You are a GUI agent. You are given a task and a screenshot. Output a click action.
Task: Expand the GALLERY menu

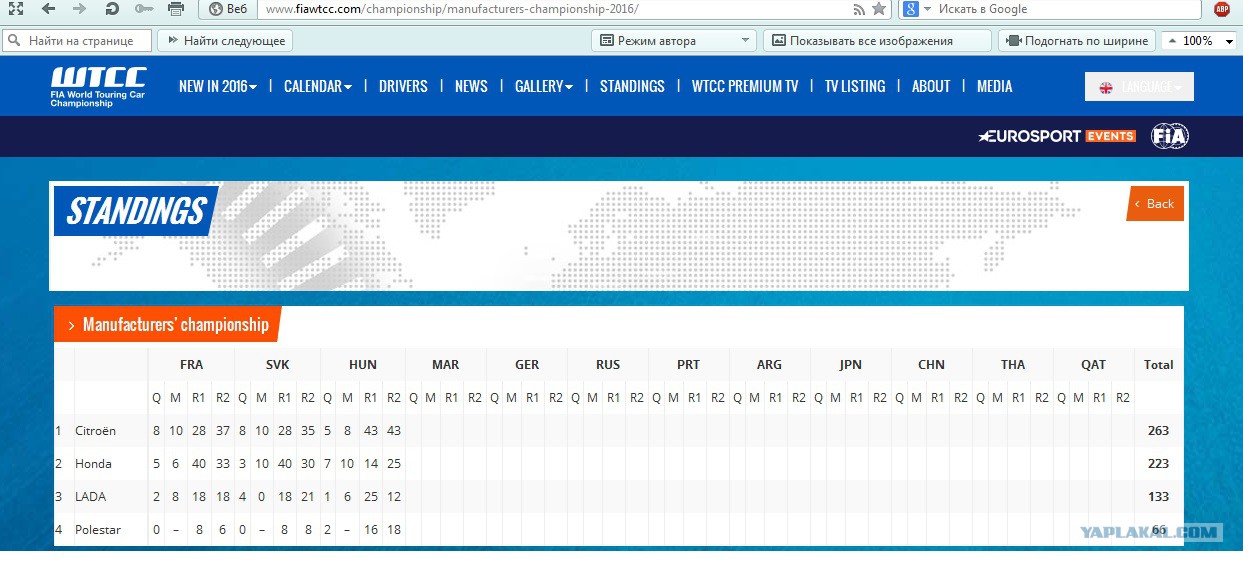[x=543, y=86]
